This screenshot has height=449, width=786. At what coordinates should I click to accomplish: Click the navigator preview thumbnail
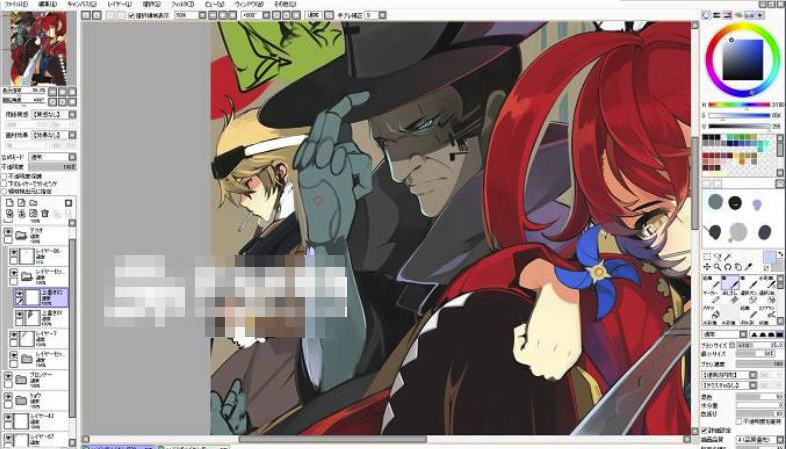tap(38, 48)
